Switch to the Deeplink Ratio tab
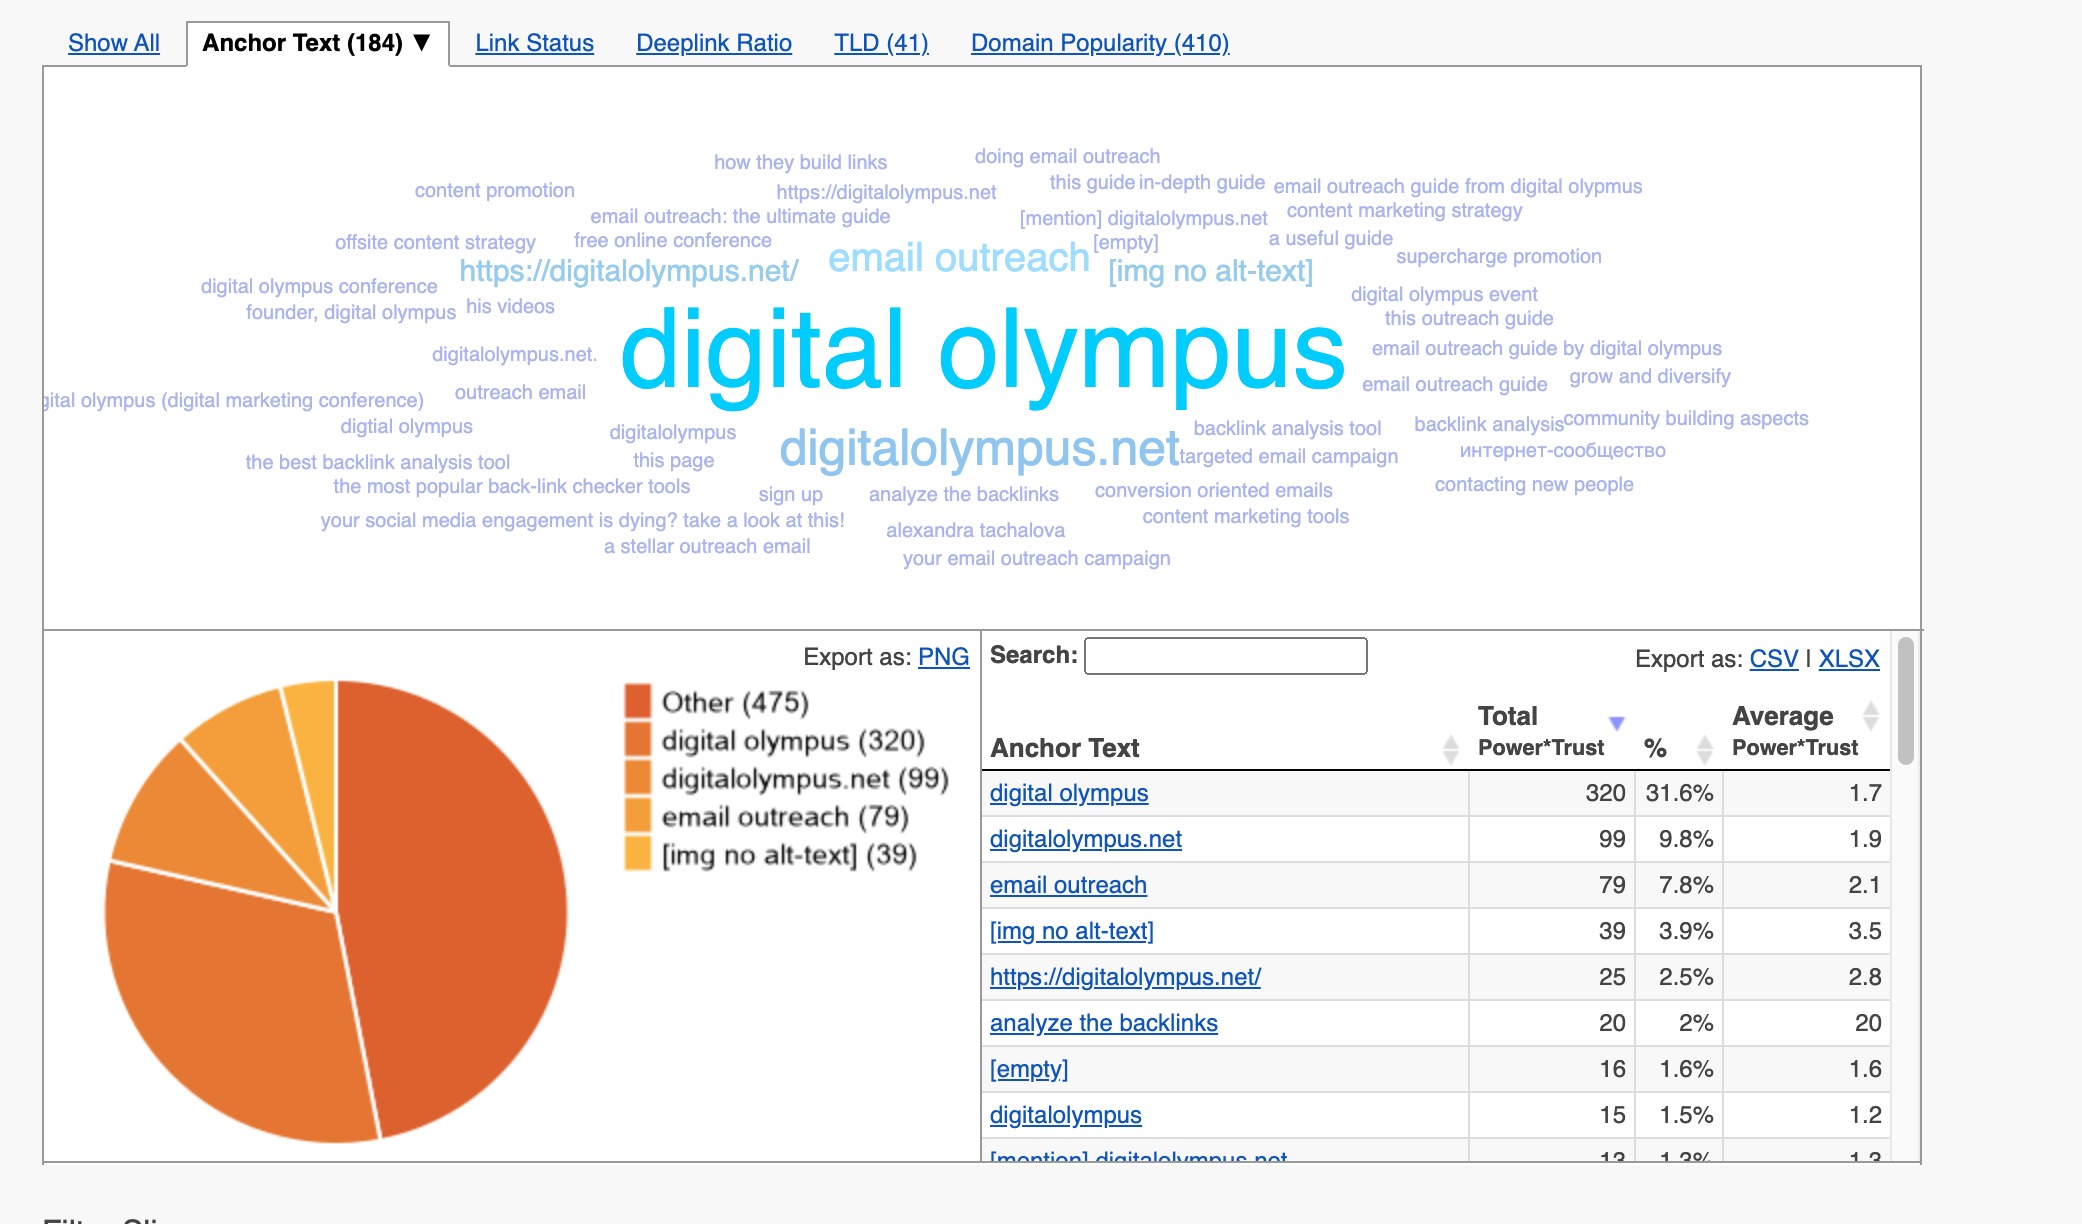Image resolution: width=2082 pixels, height=1224 pixels. click(x=714, y=43)
